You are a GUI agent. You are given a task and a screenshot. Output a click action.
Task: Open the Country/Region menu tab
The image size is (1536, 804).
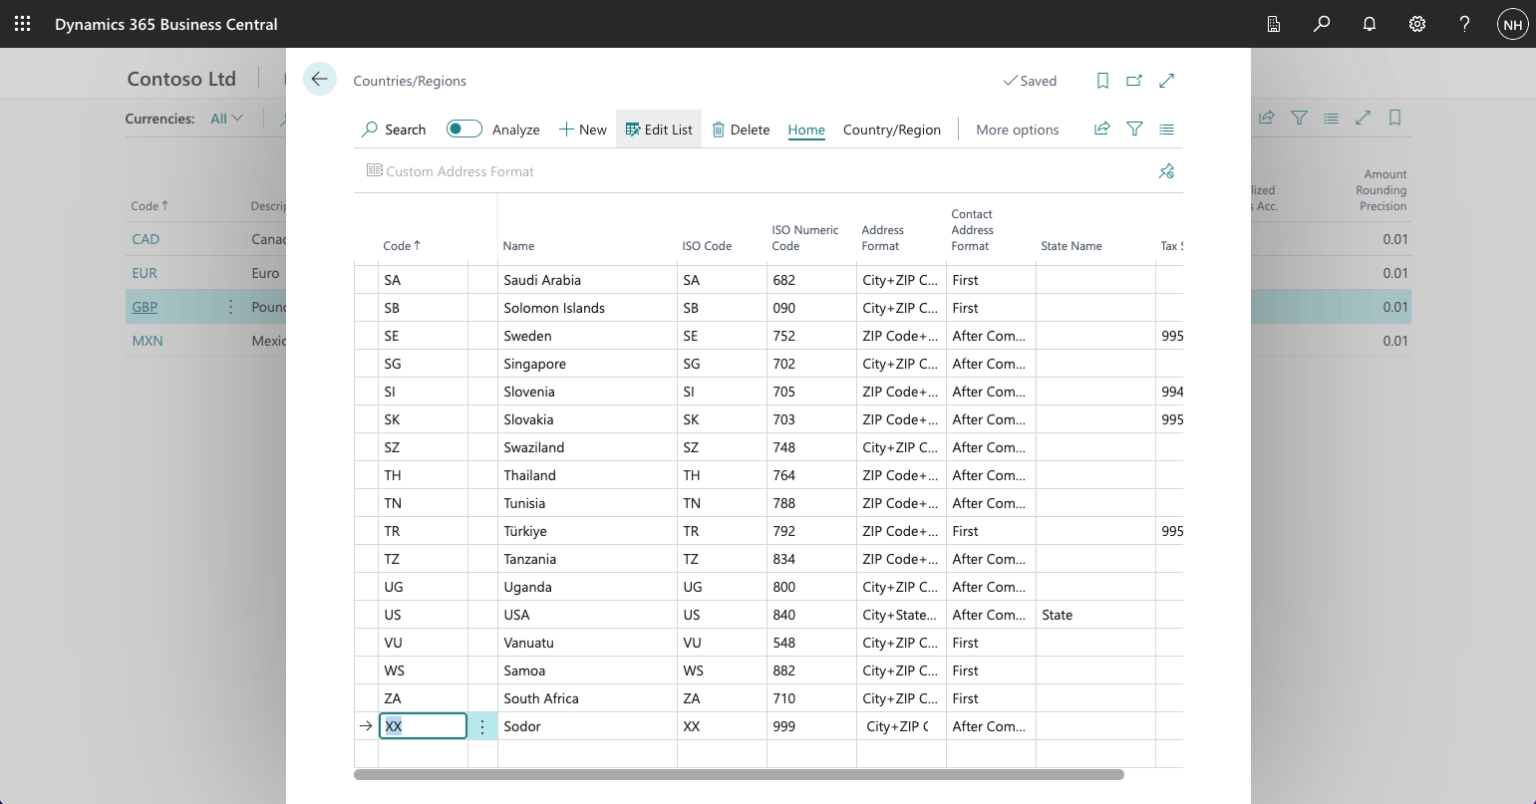point(891,129)
